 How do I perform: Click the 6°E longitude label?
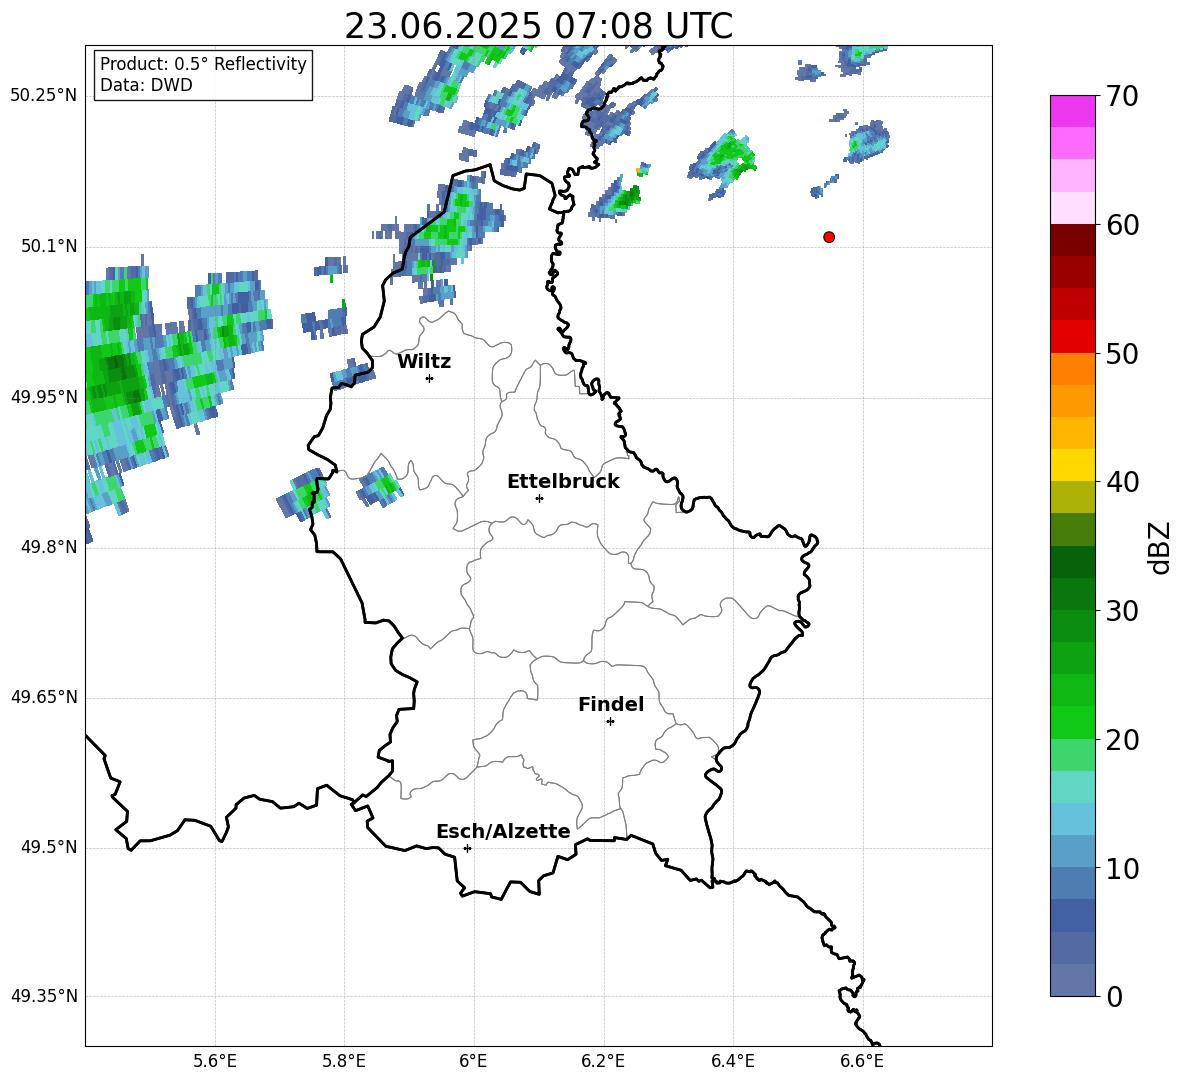(473, 1061)
